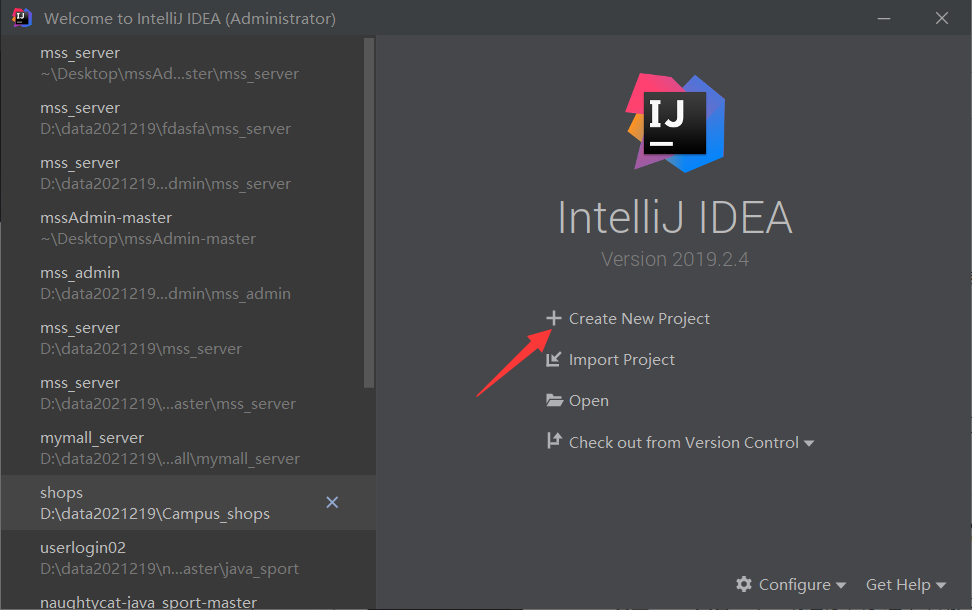Open userlogin02 recent project
Viewport: 972px width, 610px height.
click(x=188, y=558)
